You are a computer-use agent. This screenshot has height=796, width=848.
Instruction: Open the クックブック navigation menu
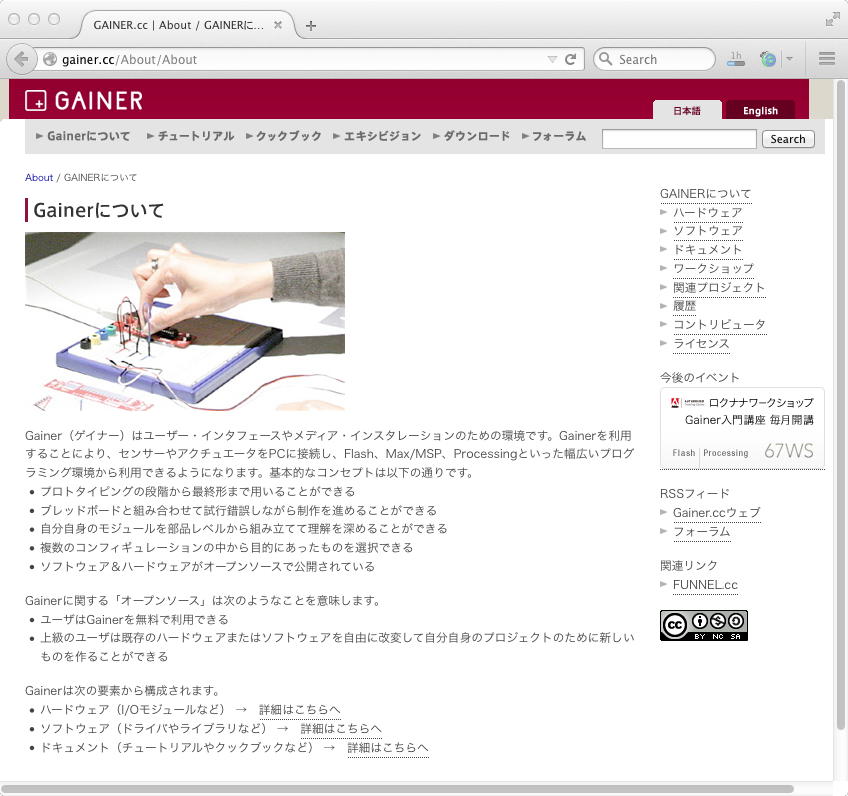coord(284,136)
